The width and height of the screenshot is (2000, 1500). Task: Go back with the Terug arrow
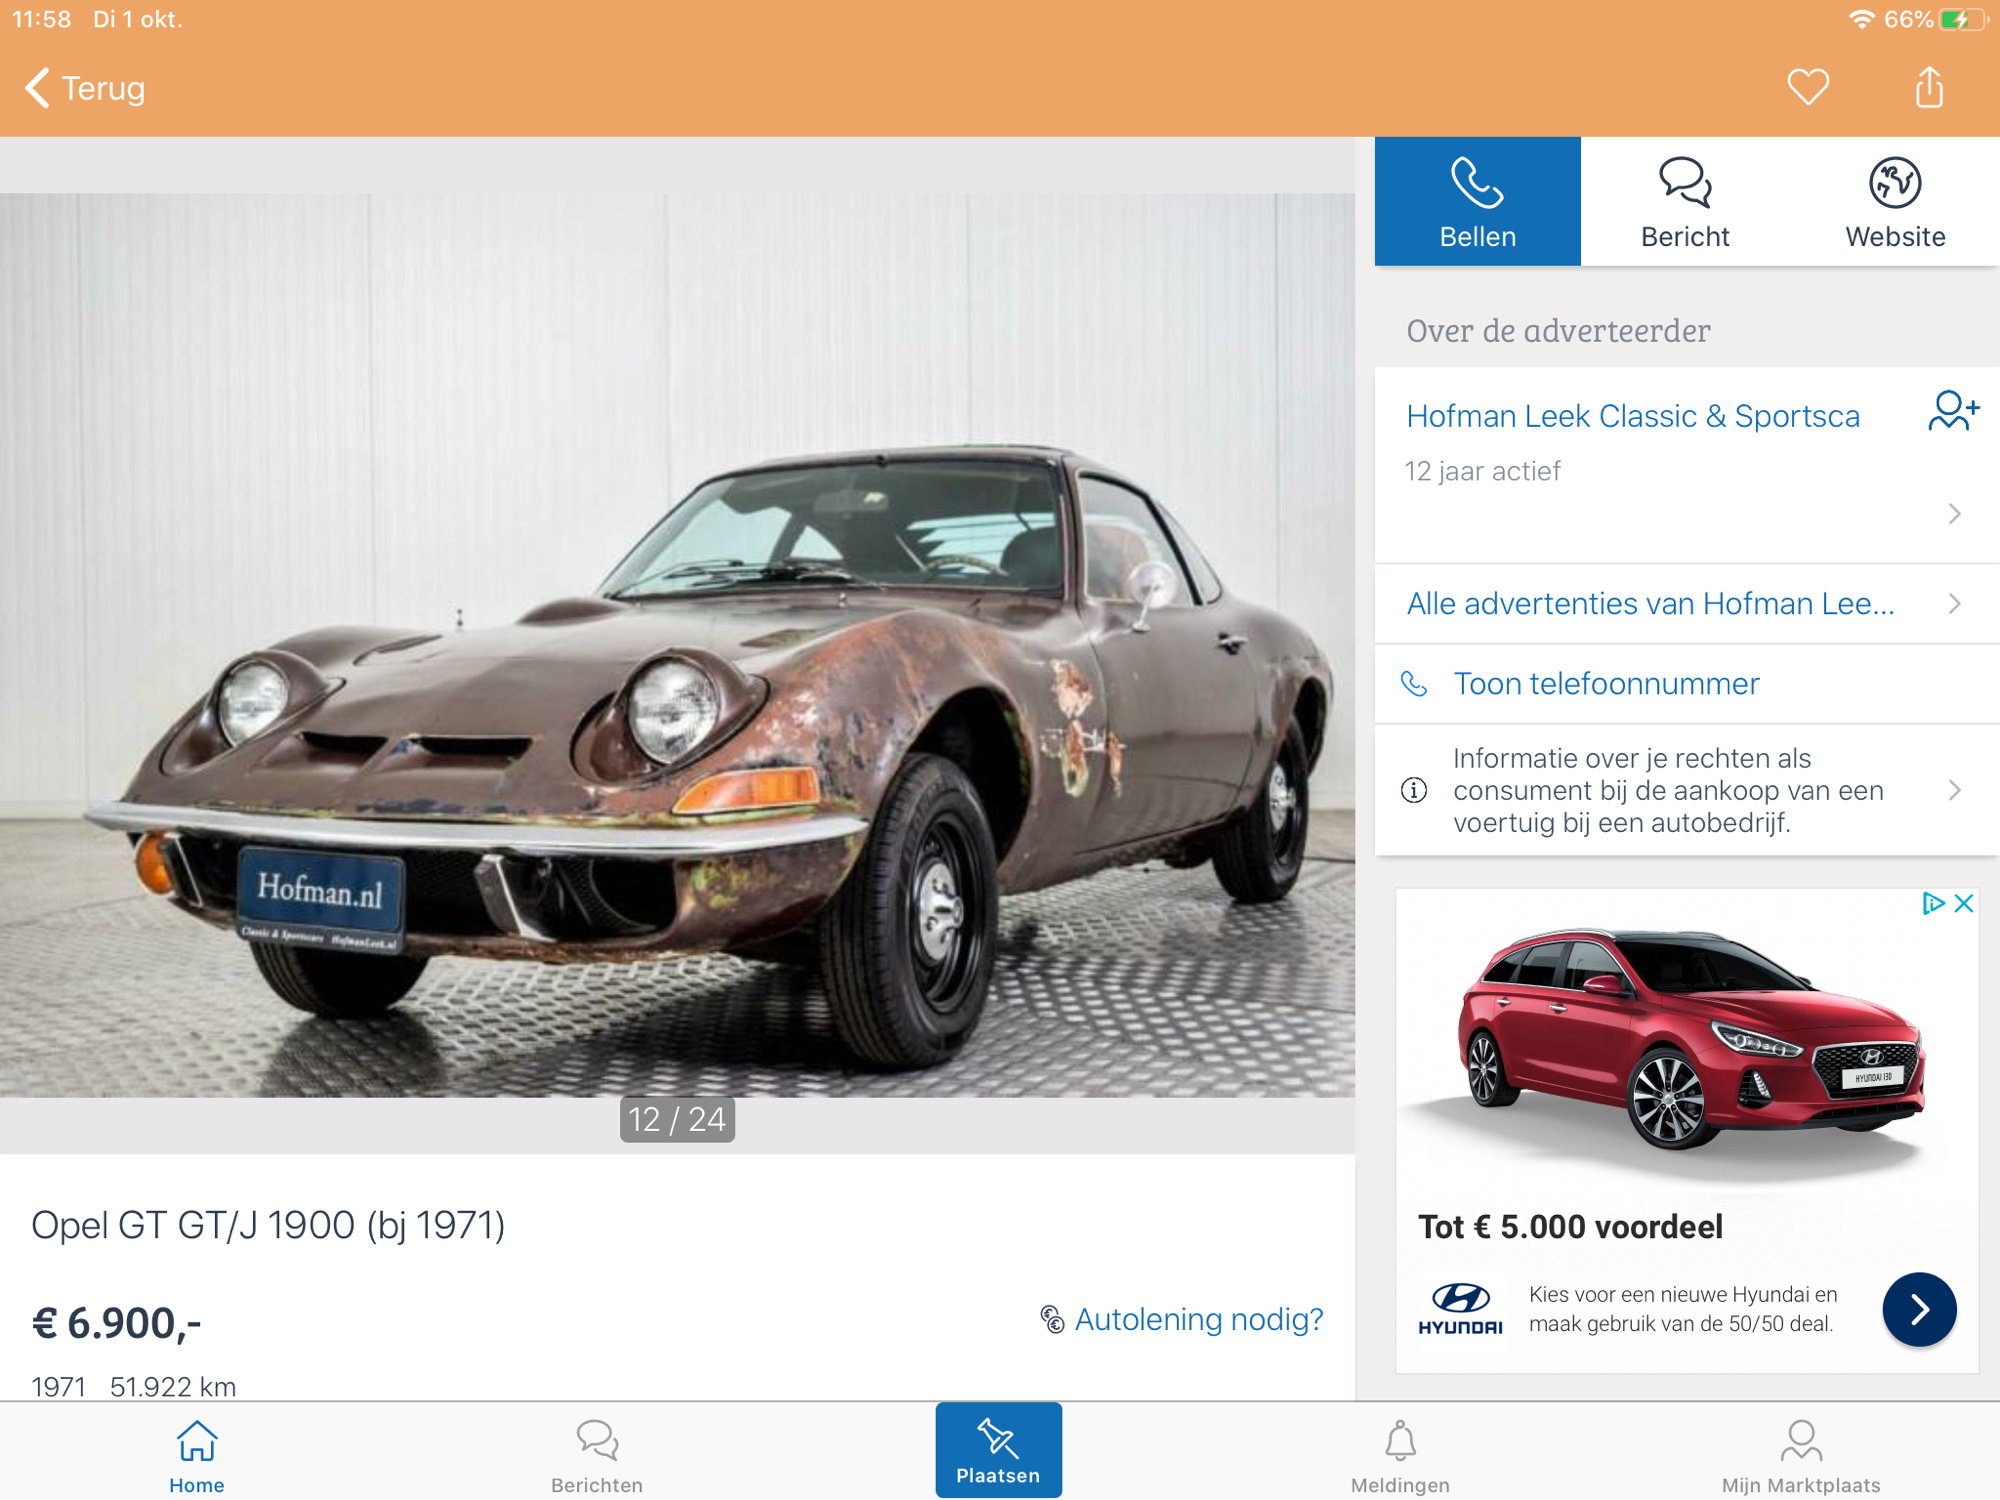[x=85, y=88]
